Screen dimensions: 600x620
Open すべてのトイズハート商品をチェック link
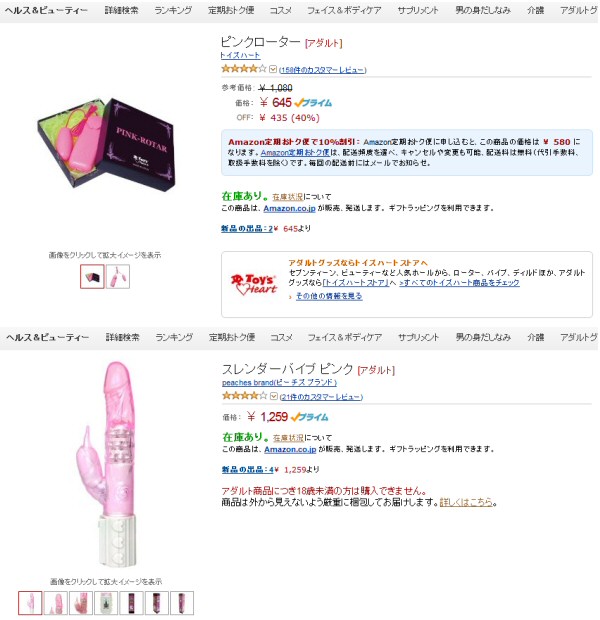click(459, 283)
